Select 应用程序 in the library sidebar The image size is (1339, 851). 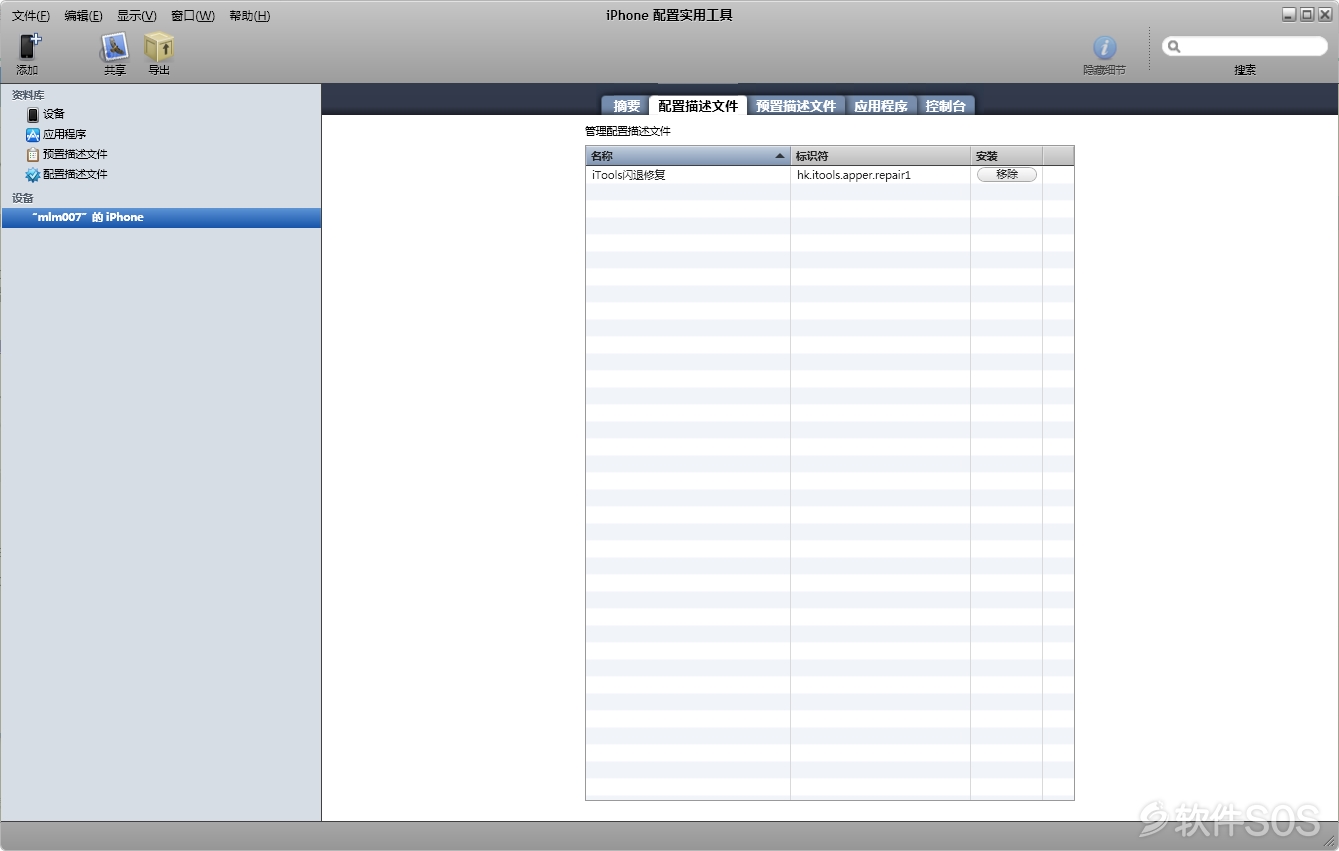[x=65, y=134]
